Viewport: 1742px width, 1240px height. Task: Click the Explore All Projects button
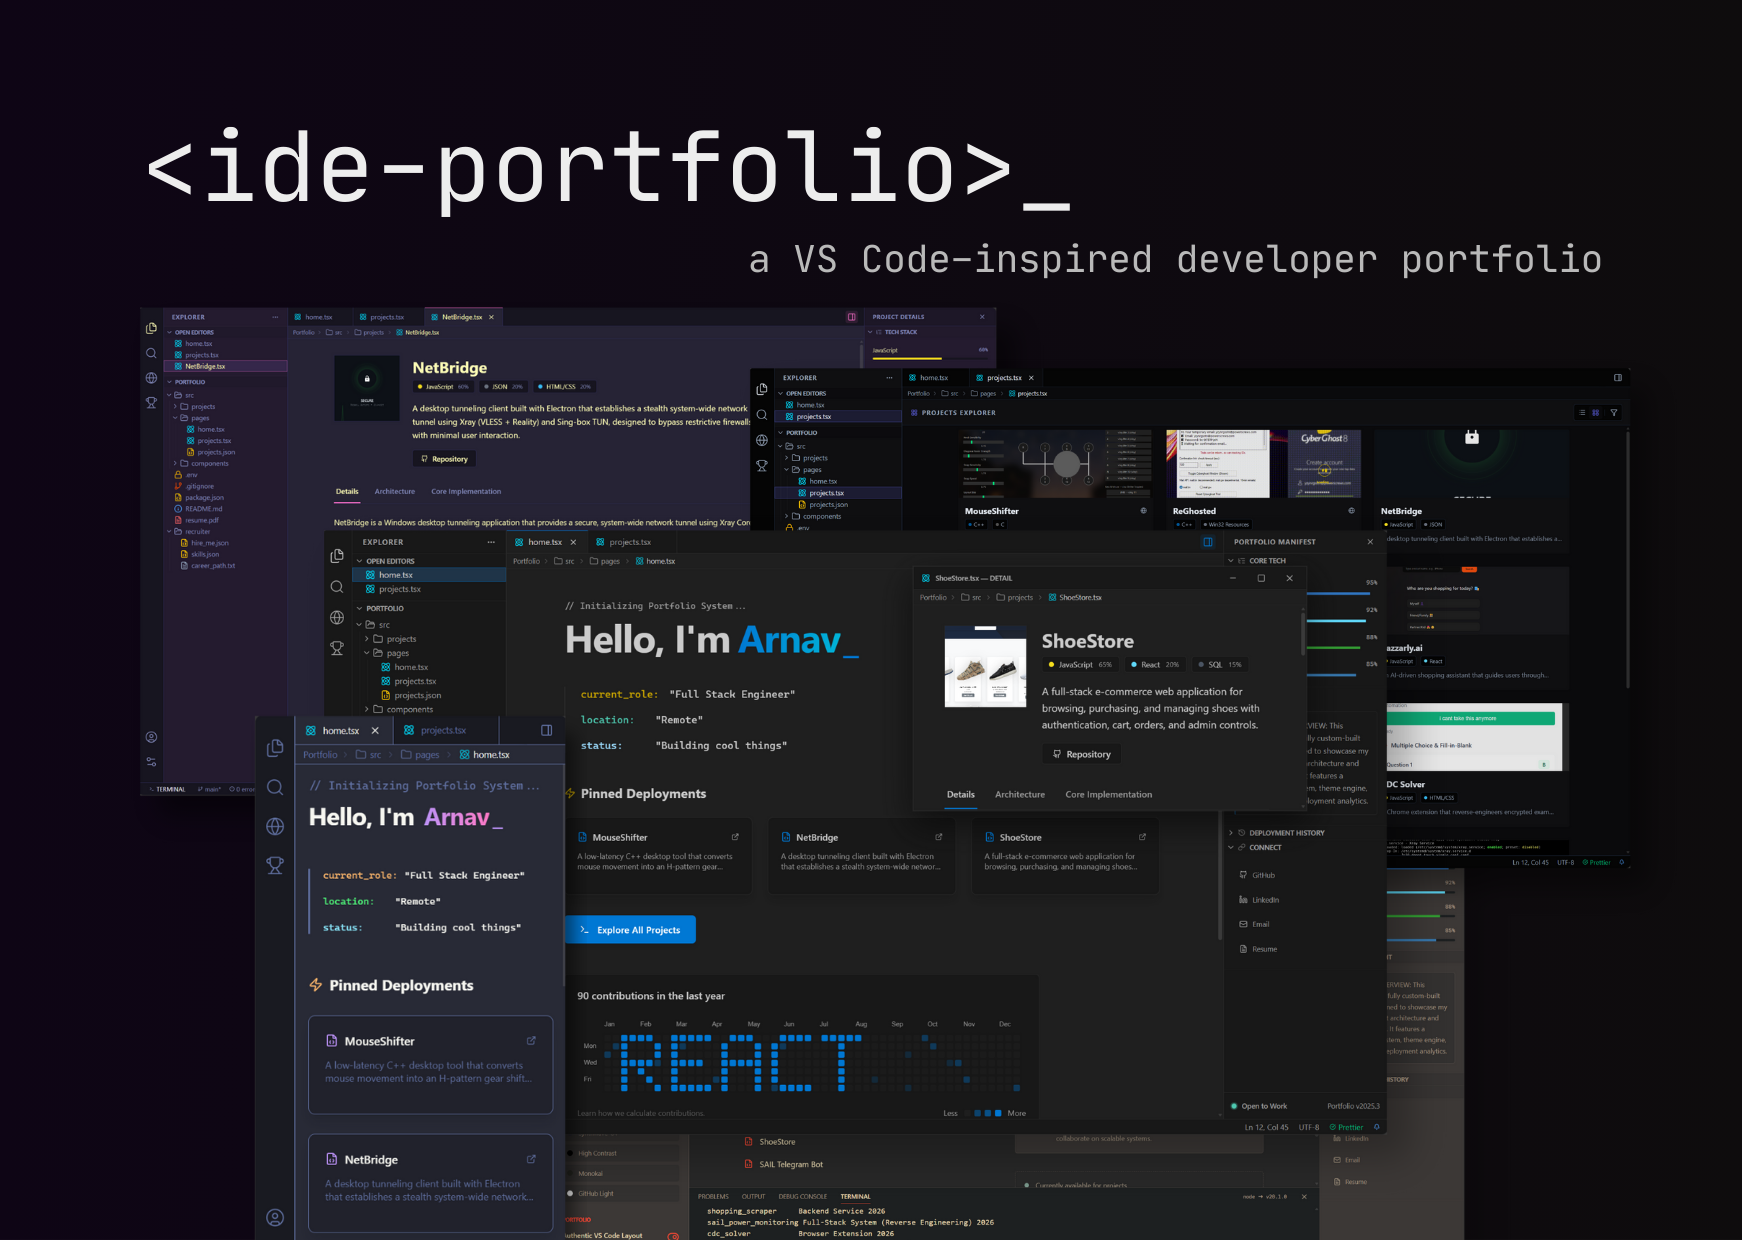tap(631, 930)
